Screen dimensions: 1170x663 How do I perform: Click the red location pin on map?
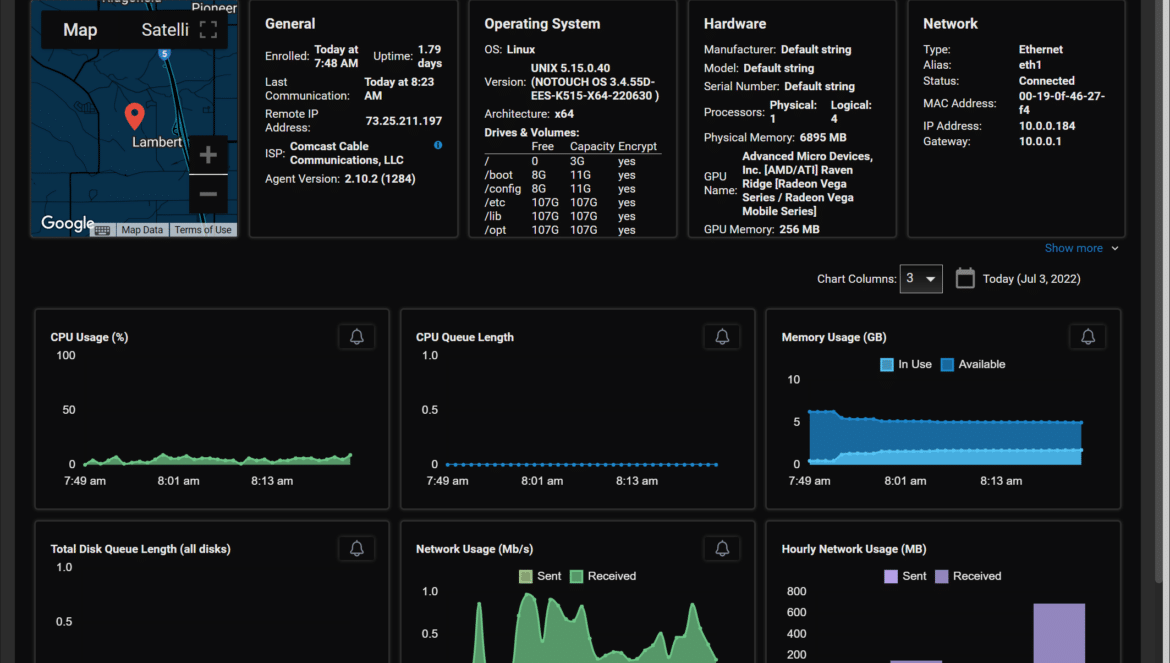click(x=134, y=116)
